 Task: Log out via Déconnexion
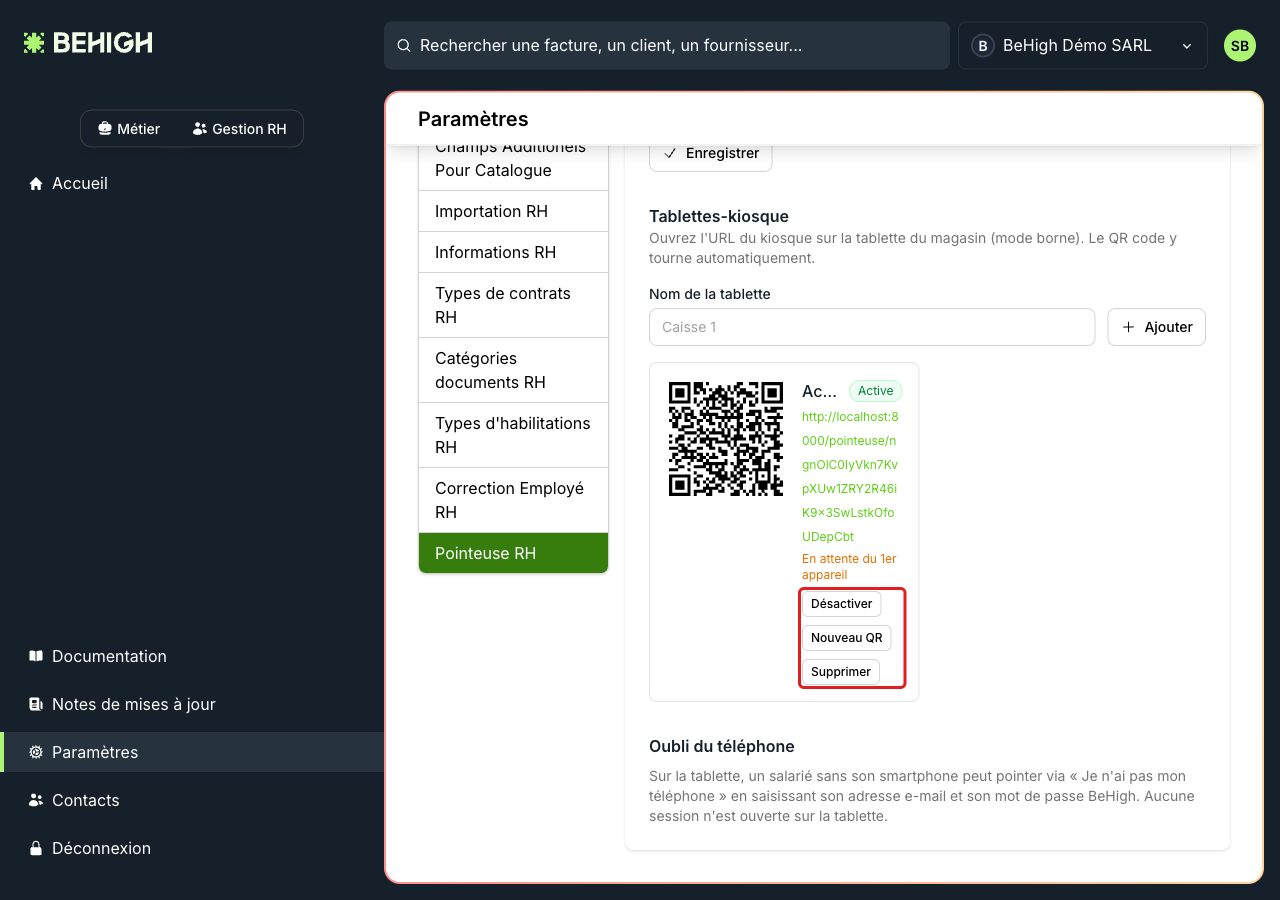click(192, 849)
